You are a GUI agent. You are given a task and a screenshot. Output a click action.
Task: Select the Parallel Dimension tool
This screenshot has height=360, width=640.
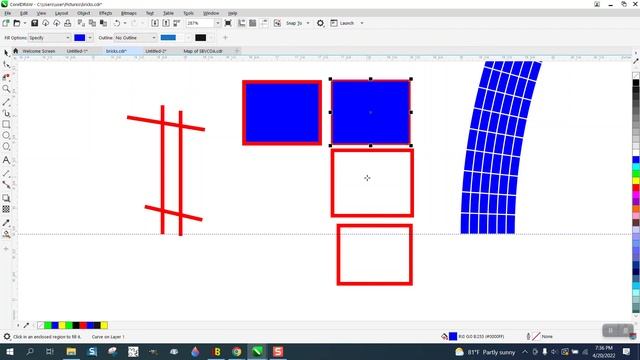coord(6,173)
